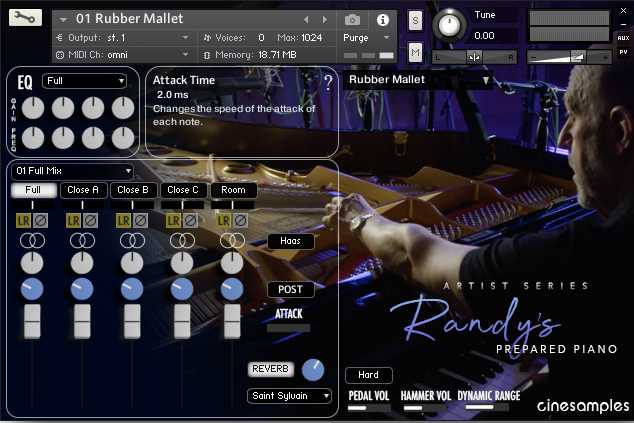Invert phase on the Room channel

240,221
